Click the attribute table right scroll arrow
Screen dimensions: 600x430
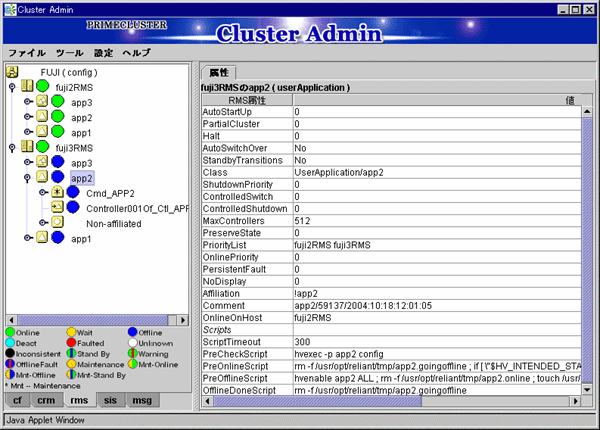576,401
